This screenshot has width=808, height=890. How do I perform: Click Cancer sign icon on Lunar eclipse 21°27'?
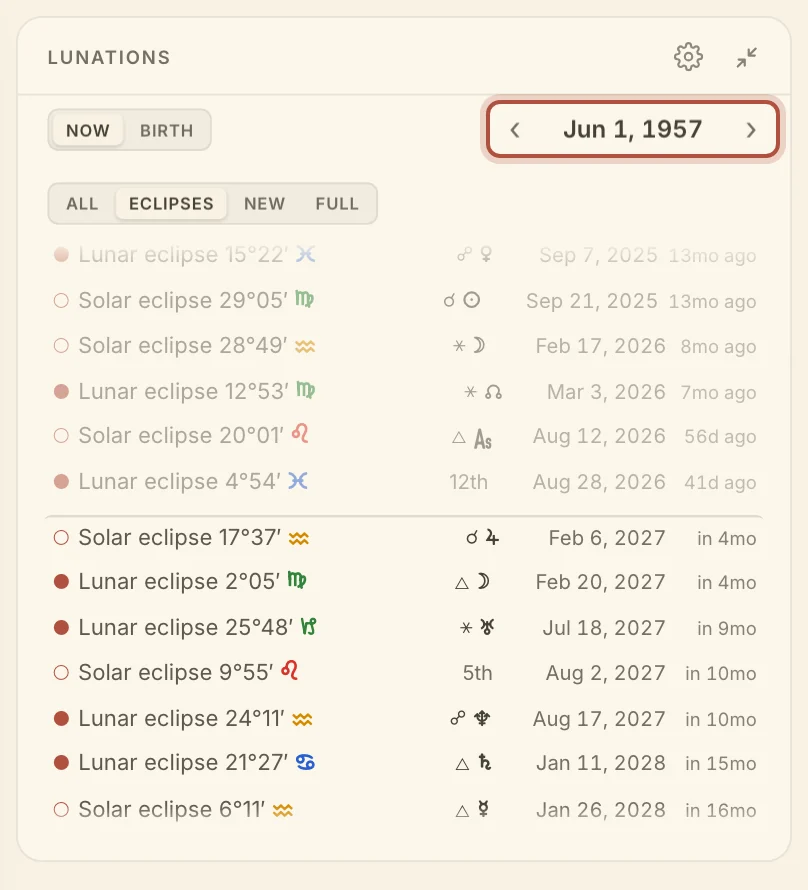305,762
